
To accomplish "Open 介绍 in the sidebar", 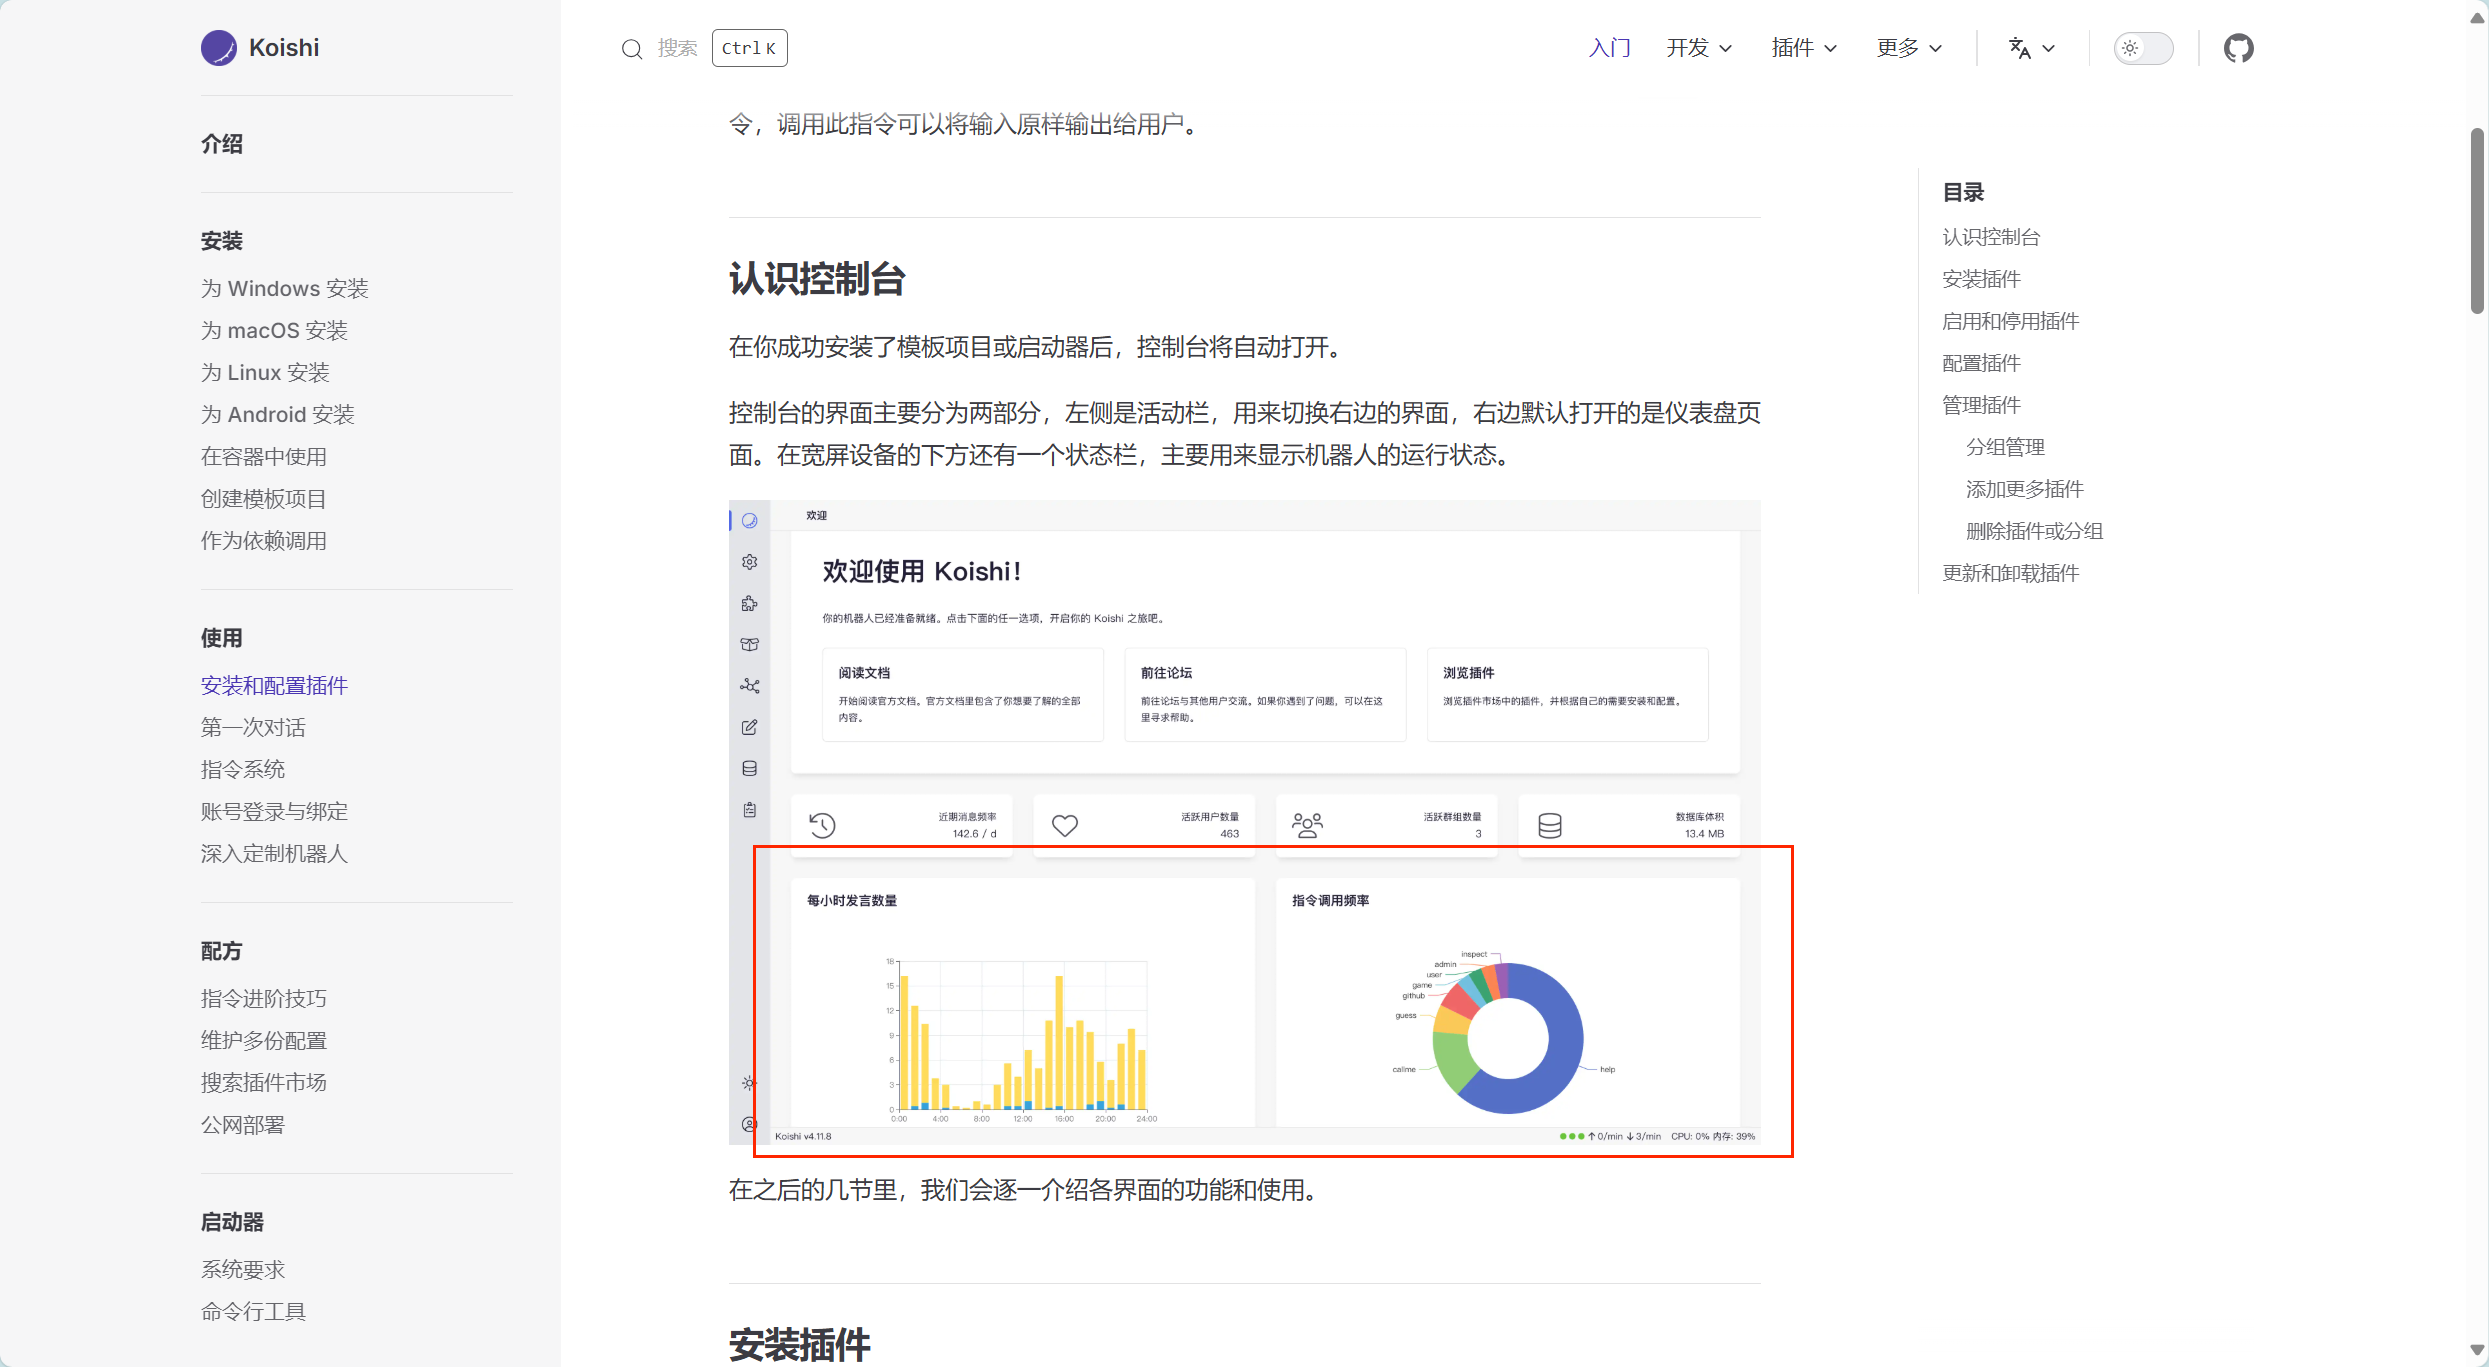I will point(222,144).
